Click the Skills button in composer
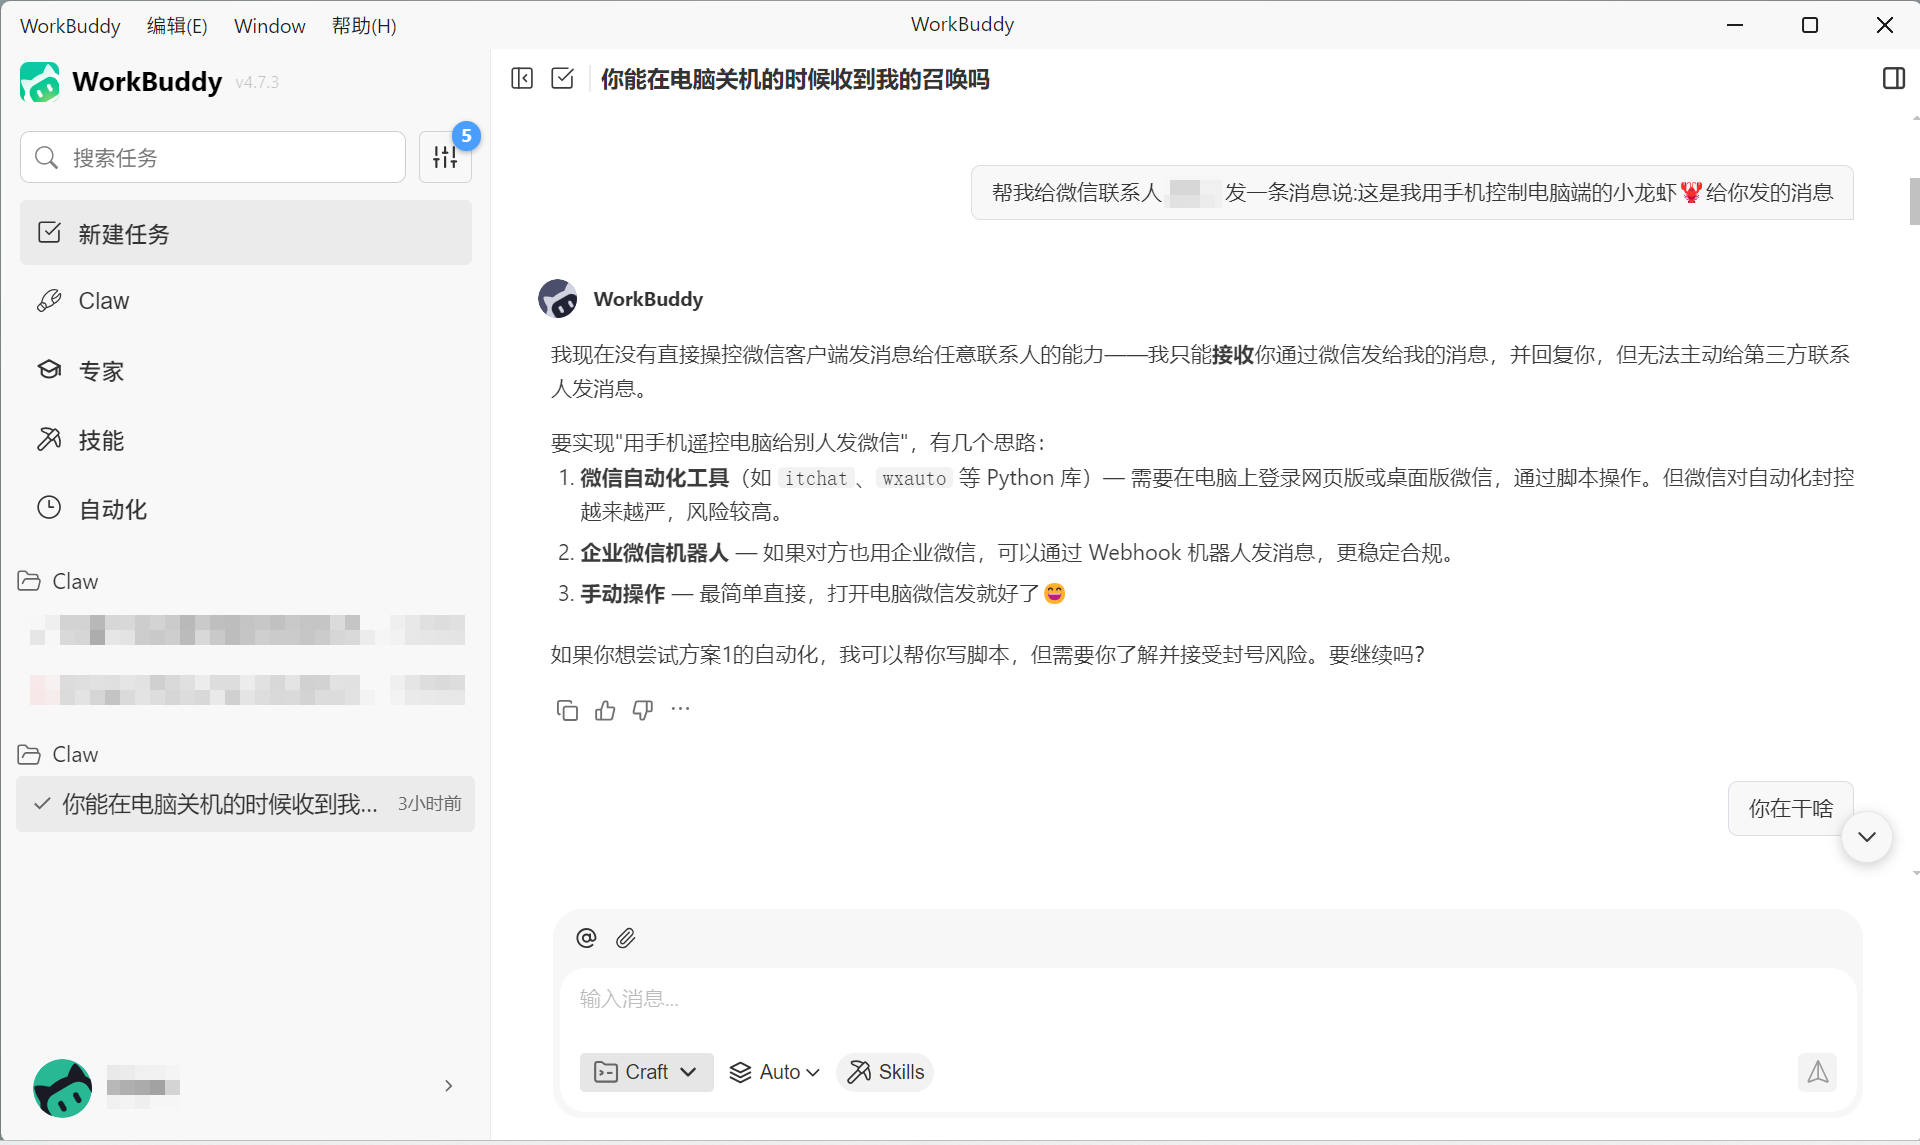This screenshot has height=1145, width=1920. 885,1072
